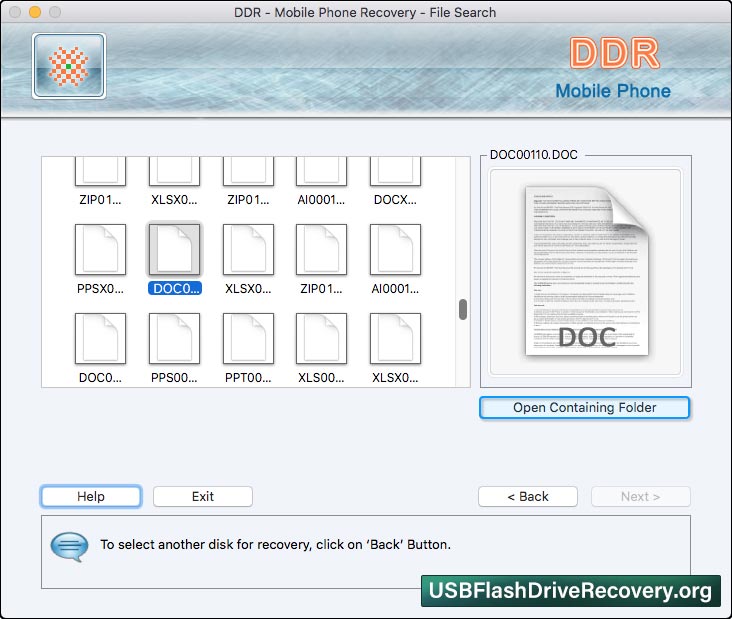Click the Next > button
This screenshot has width=732, height=619.
[x=640, y=496]
